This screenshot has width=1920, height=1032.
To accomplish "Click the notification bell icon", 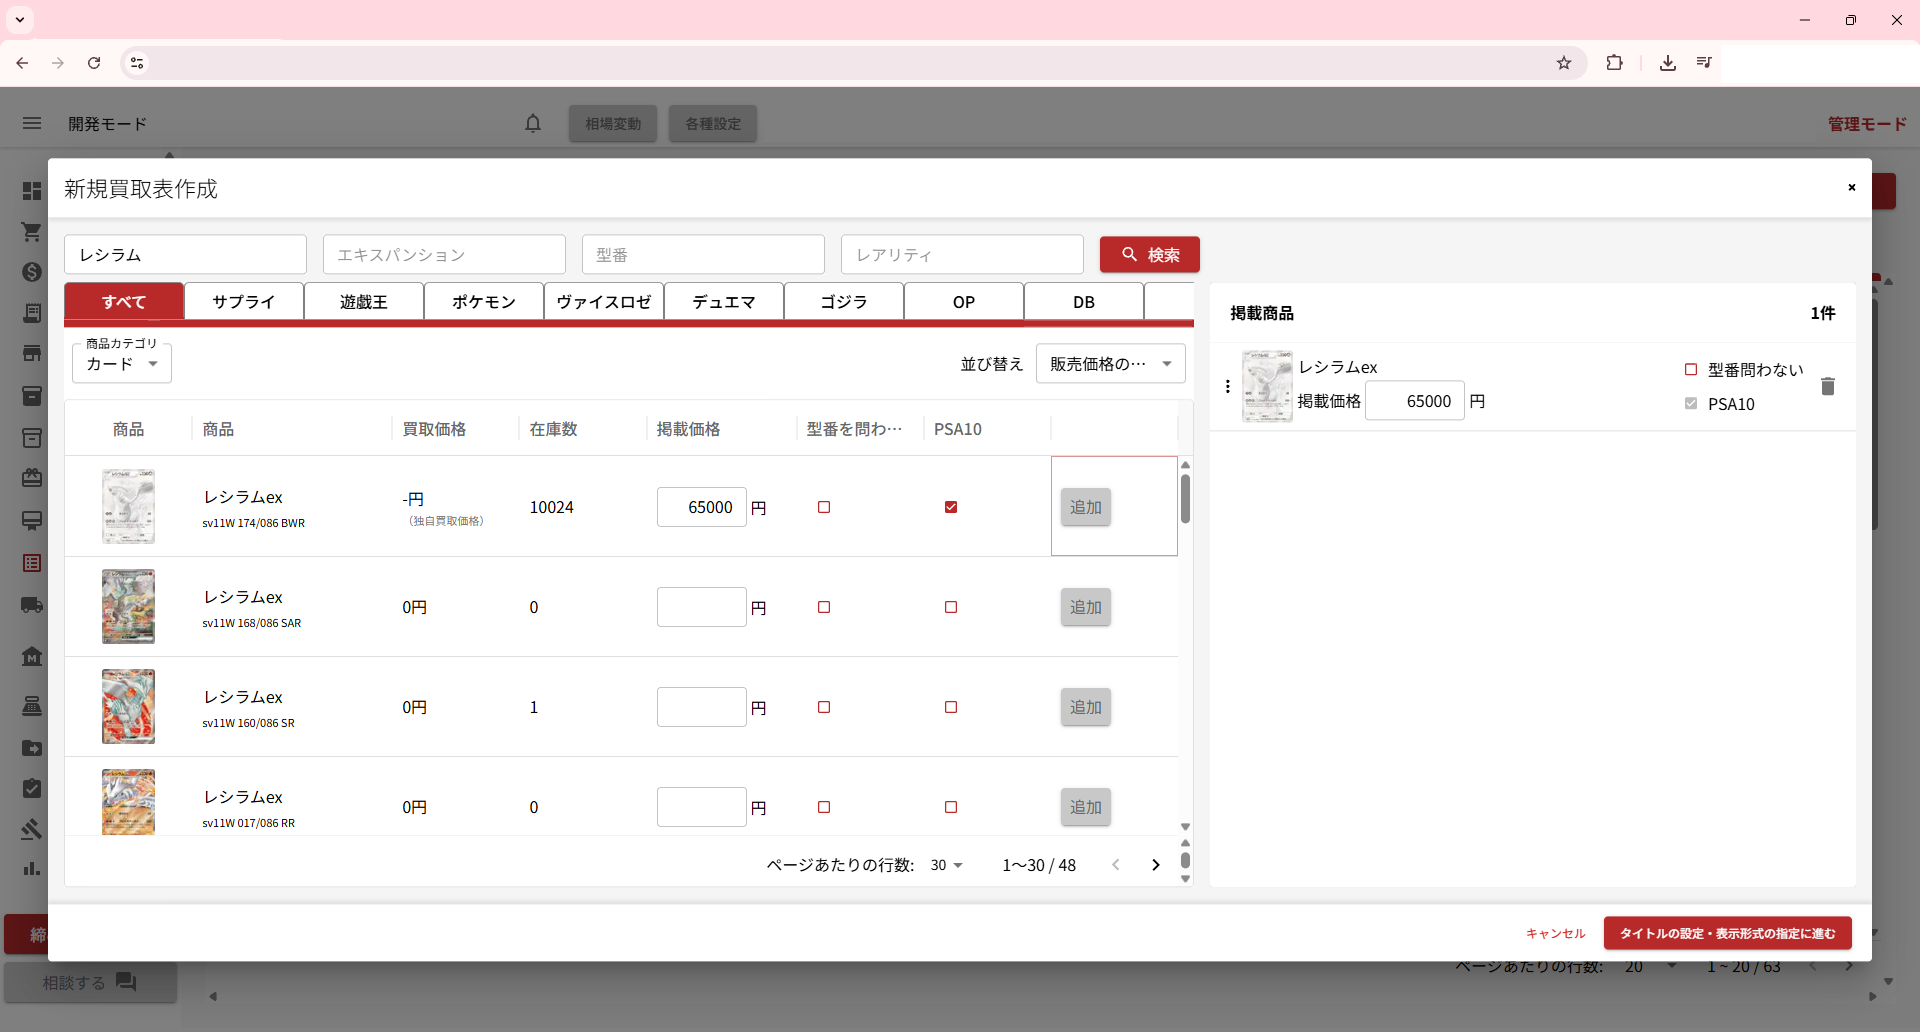I will tap(533, 123).
